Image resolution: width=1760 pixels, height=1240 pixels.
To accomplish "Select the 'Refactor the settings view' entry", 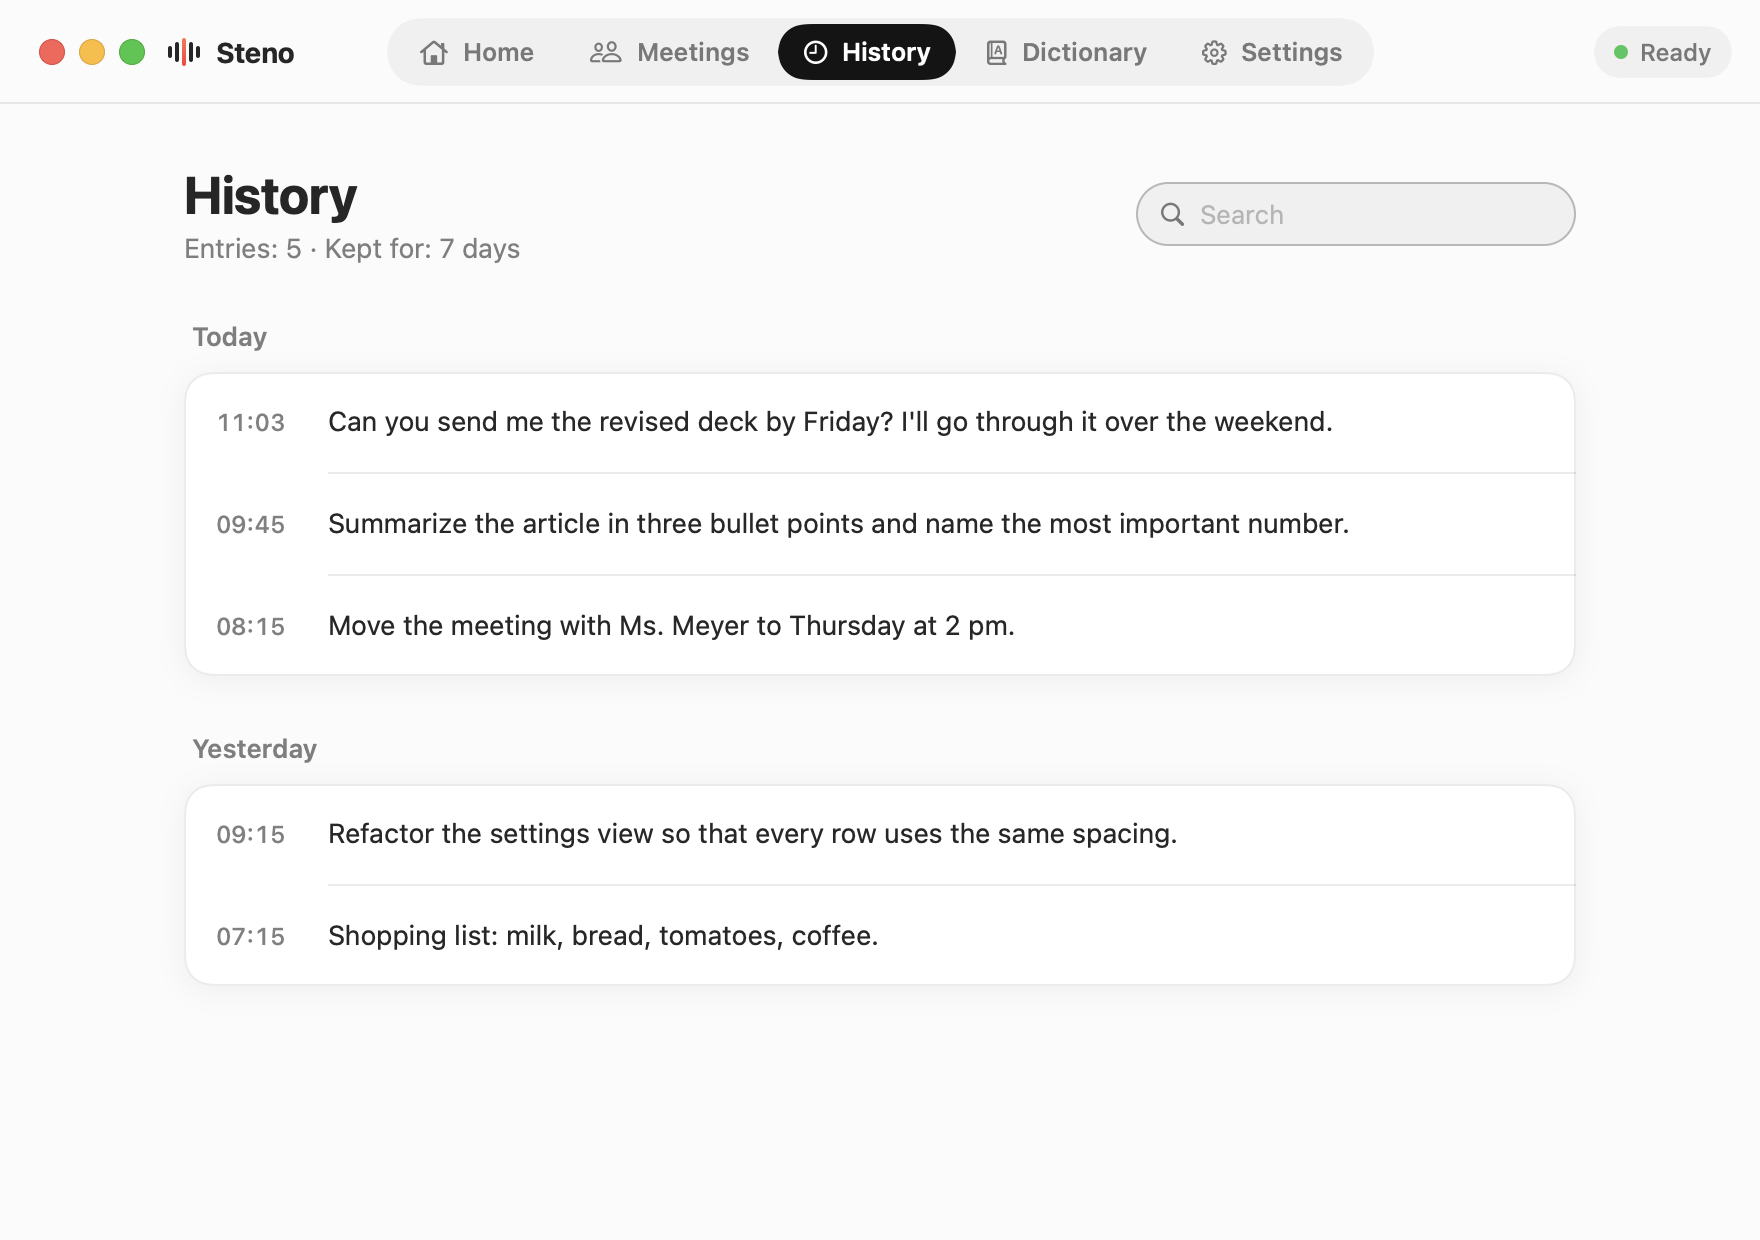I will point(880,834).
